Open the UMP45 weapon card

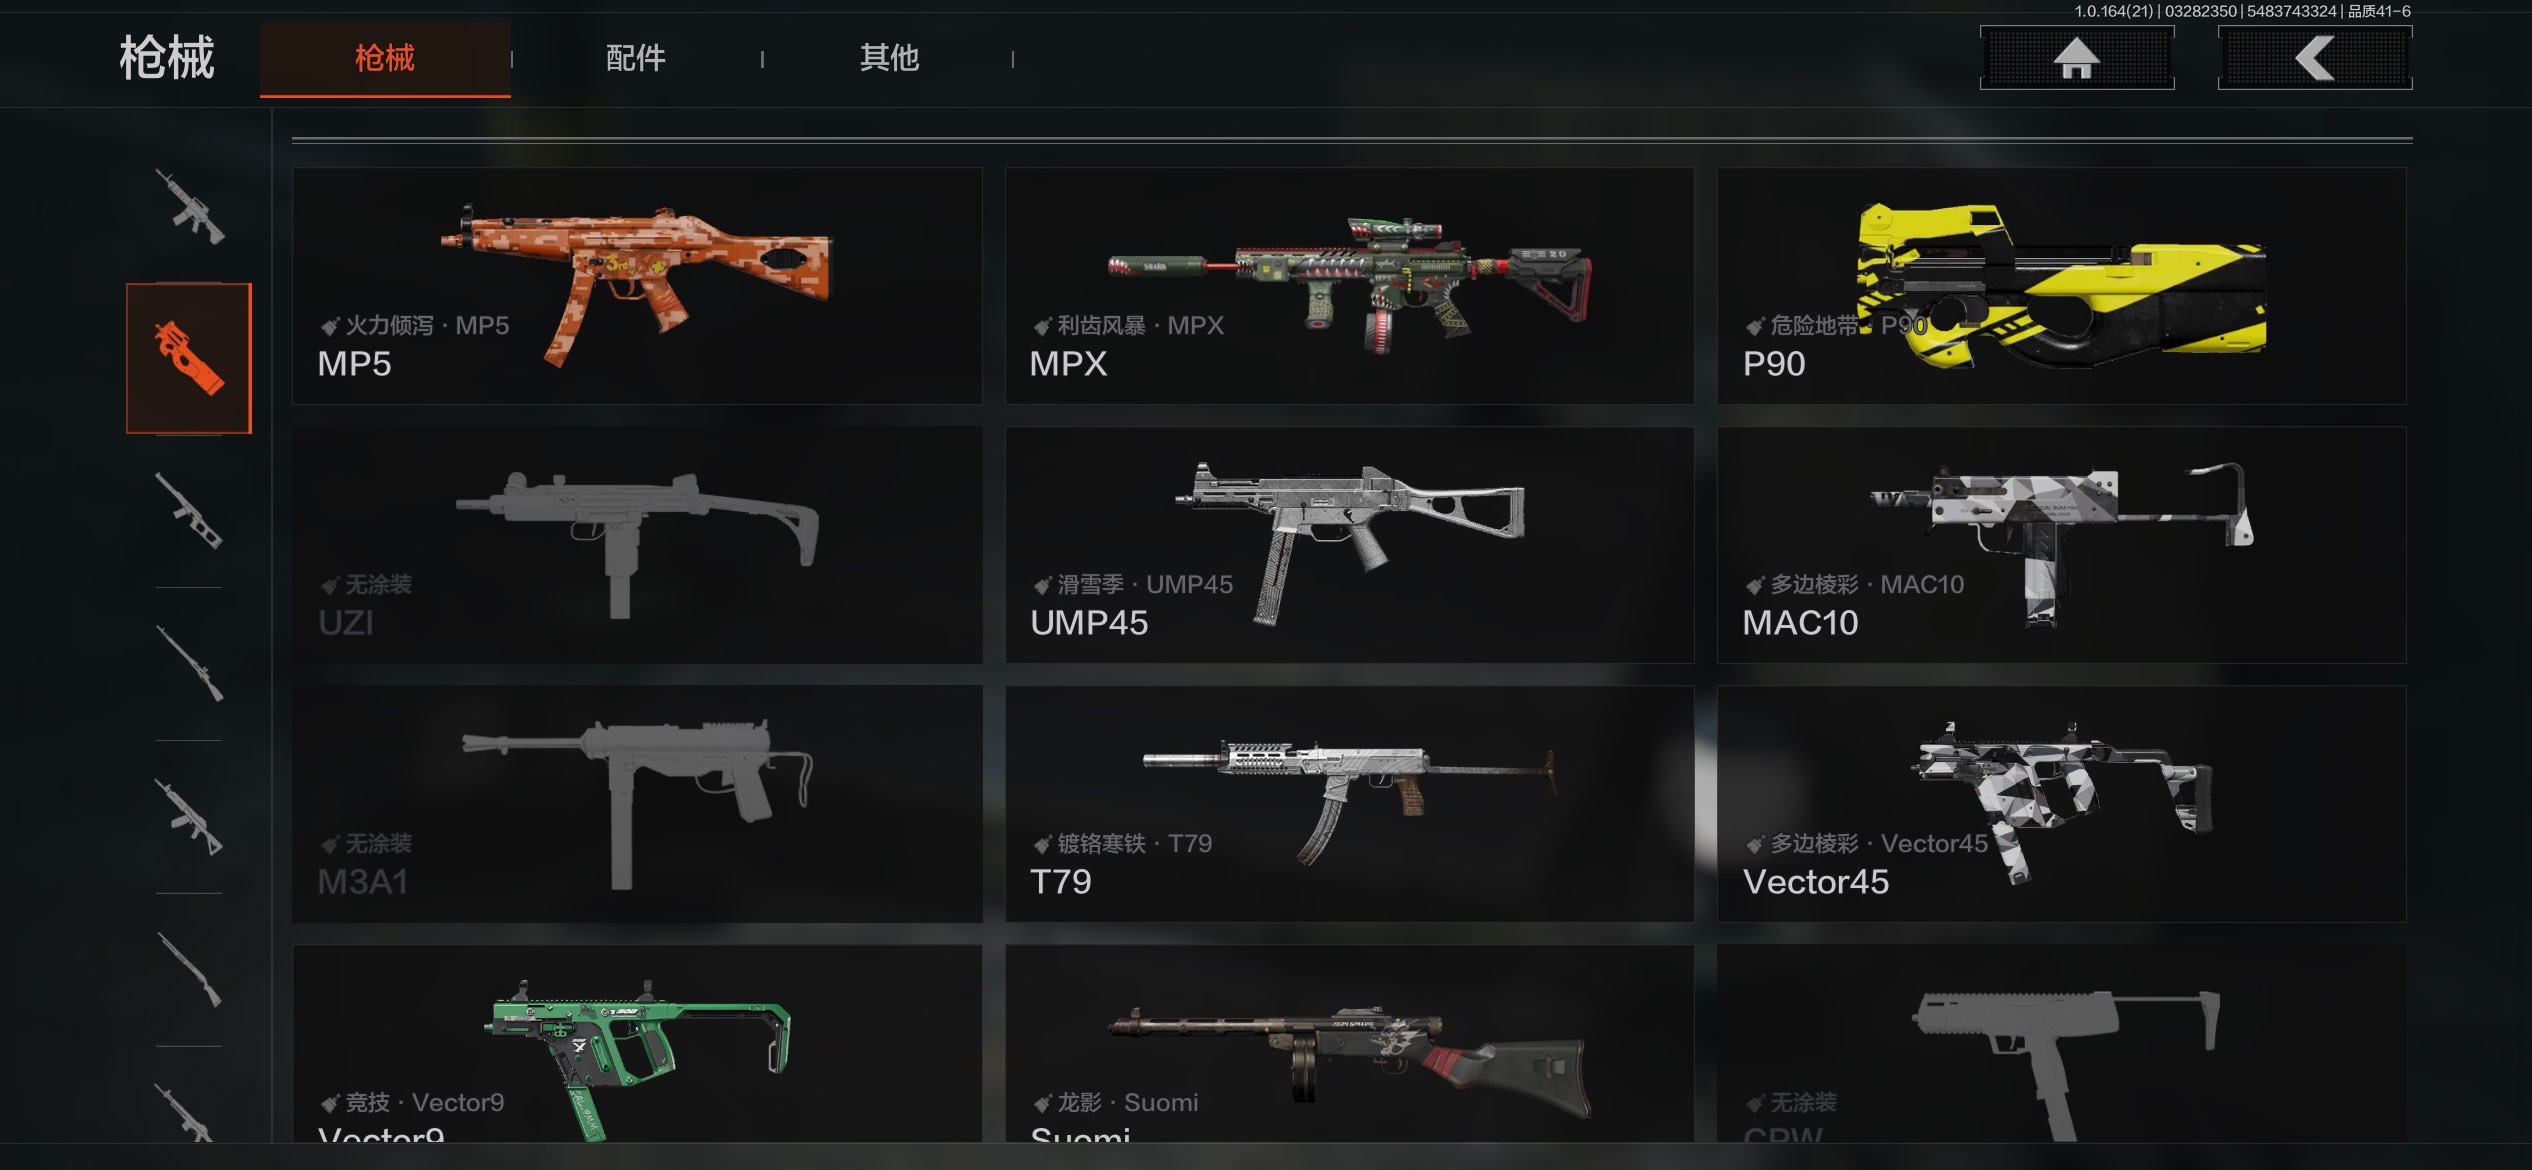(1349, 545)
